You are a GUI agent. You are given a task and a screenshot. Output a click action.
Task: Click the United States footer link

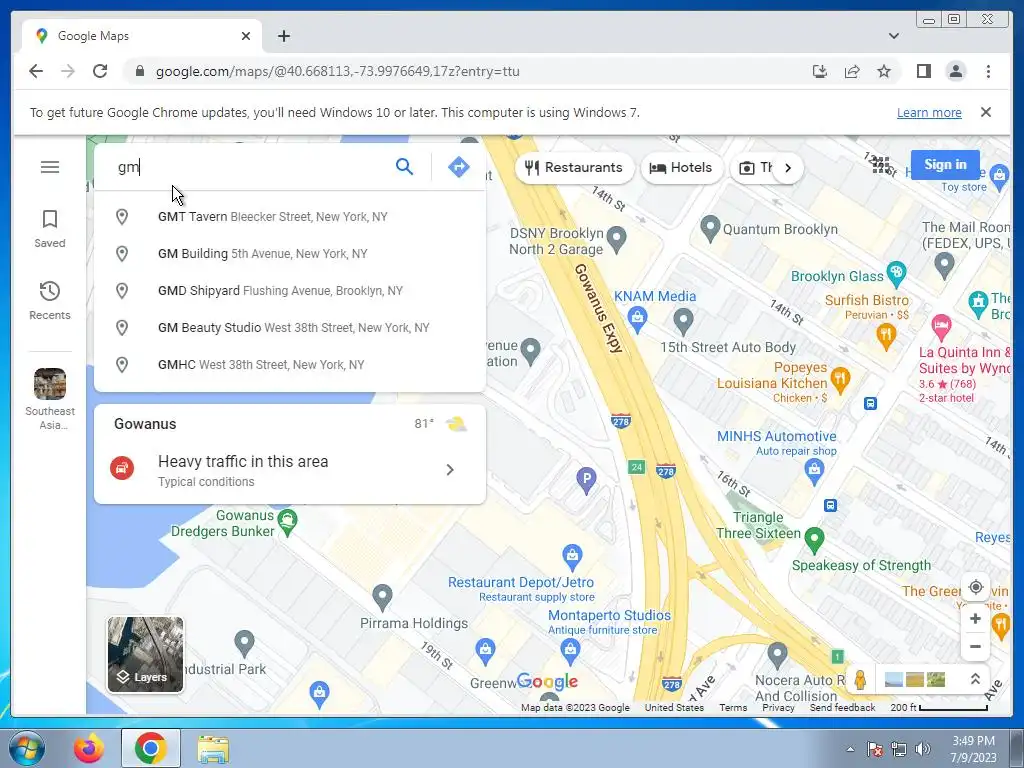[674, 707]
